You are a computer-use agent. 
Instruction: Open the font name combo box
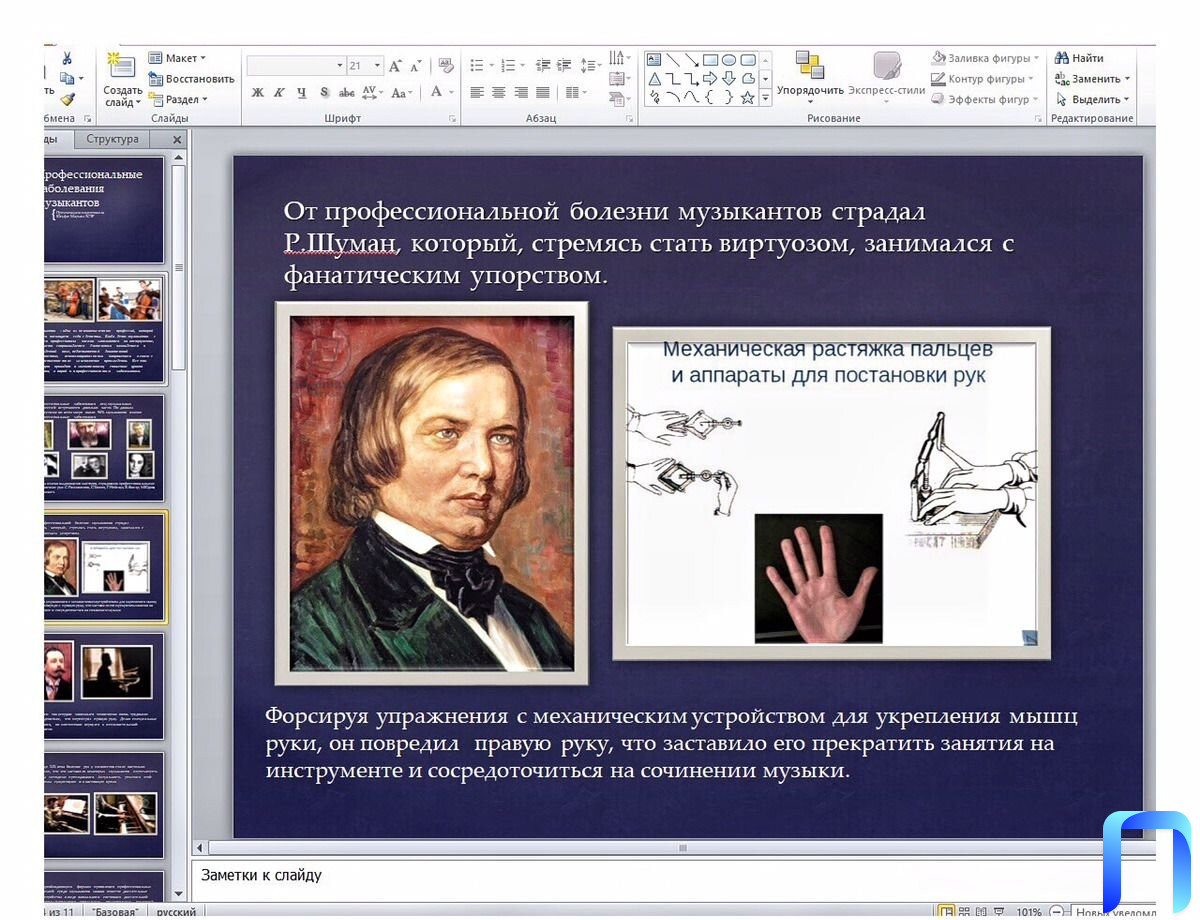pos(295,65)
